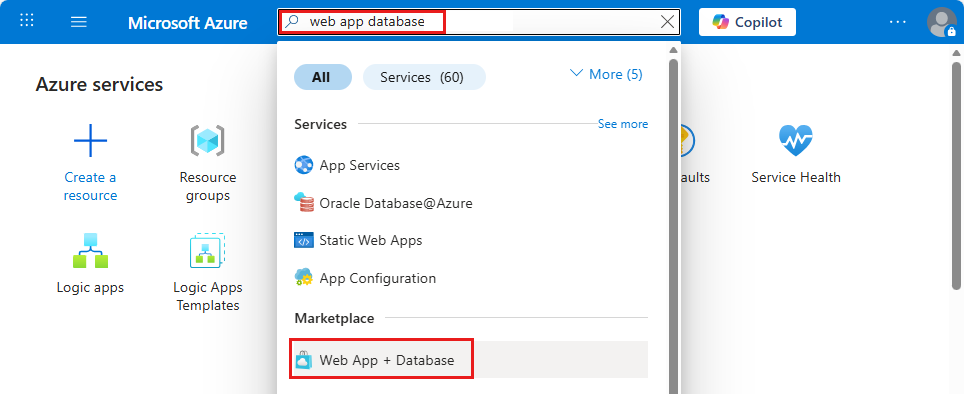The width and height of the screenshot is (964, 394).
Task: Click the Logic Apps Templates label
Action: pyautogui.click(x=208, y=296)
